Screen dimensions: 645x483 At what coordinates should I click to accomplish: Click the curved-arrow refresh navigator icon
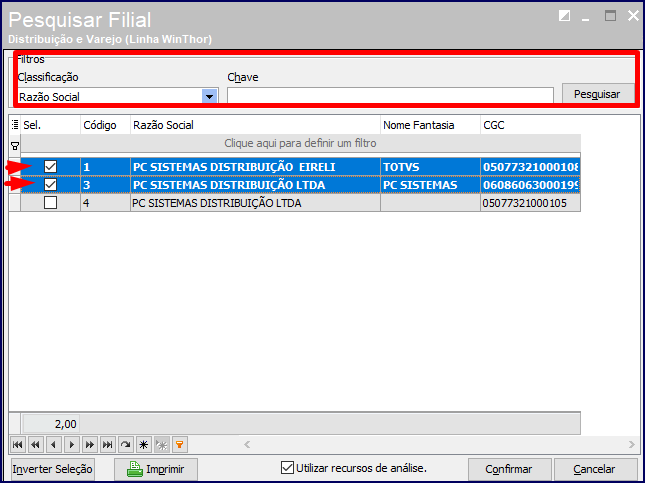click(x=125, y=444)
